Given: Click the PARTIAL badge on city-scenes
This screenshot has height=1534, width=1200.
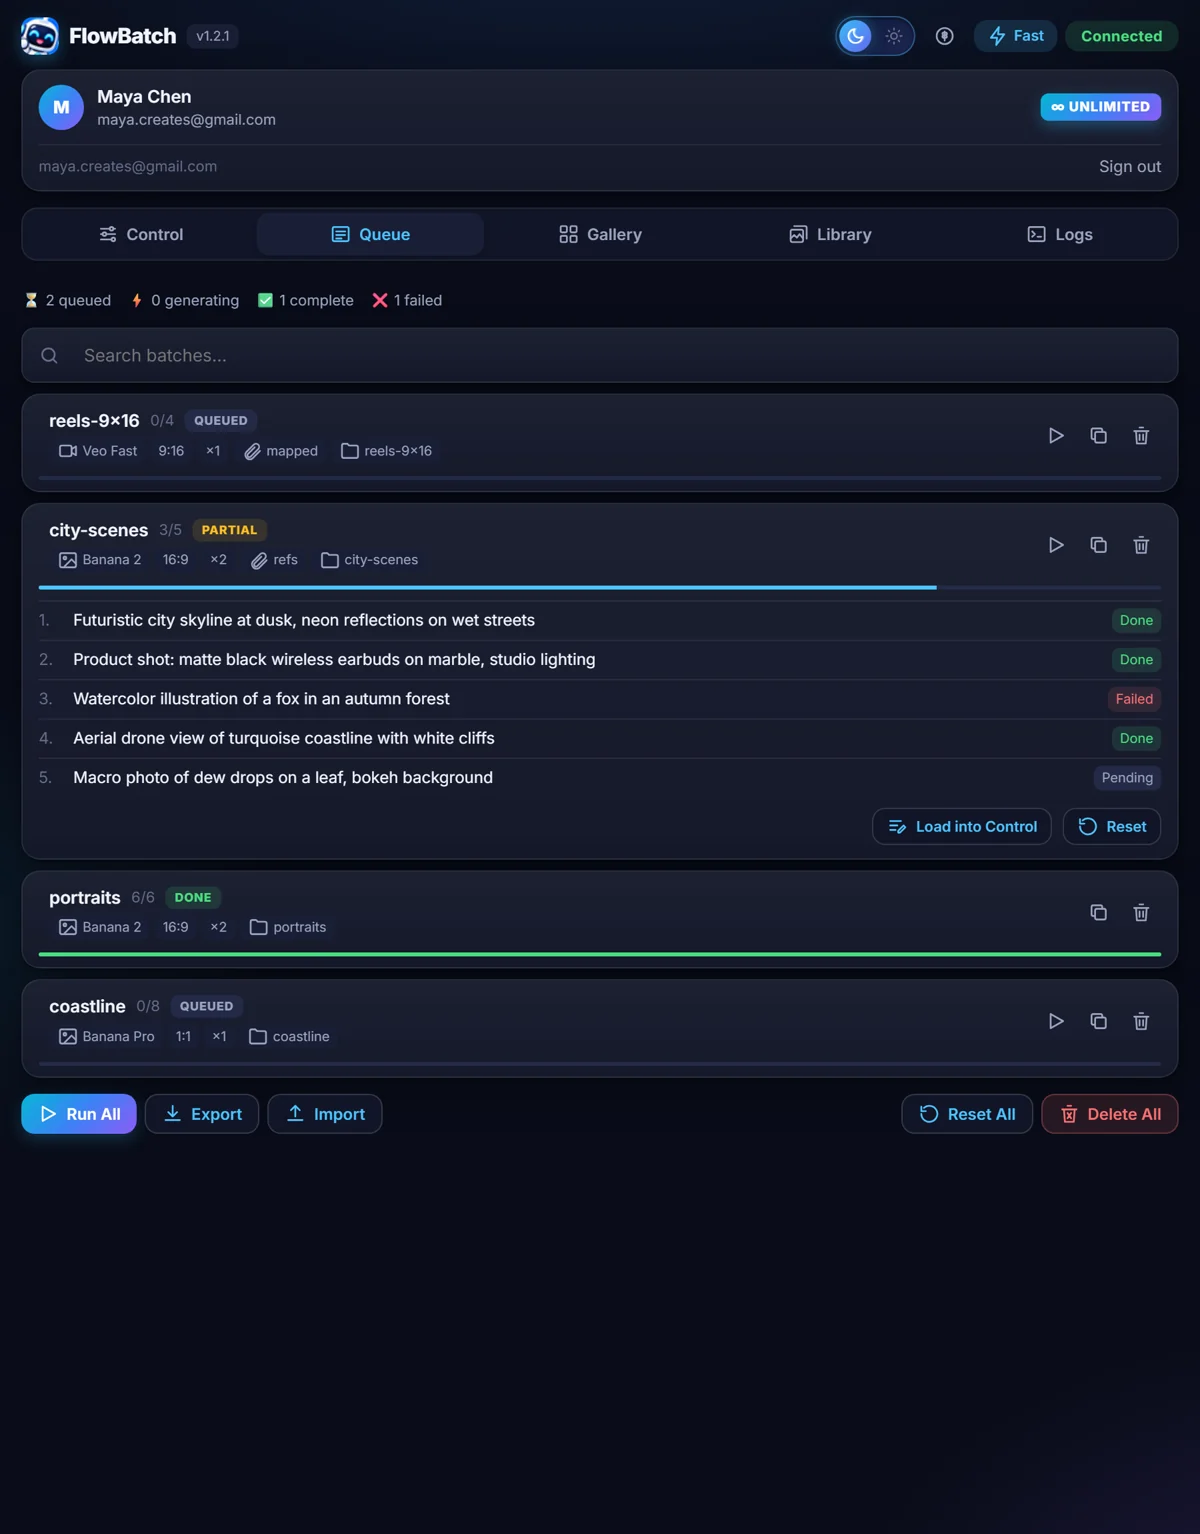Looking at the screenshot, I should coord(229,530).
